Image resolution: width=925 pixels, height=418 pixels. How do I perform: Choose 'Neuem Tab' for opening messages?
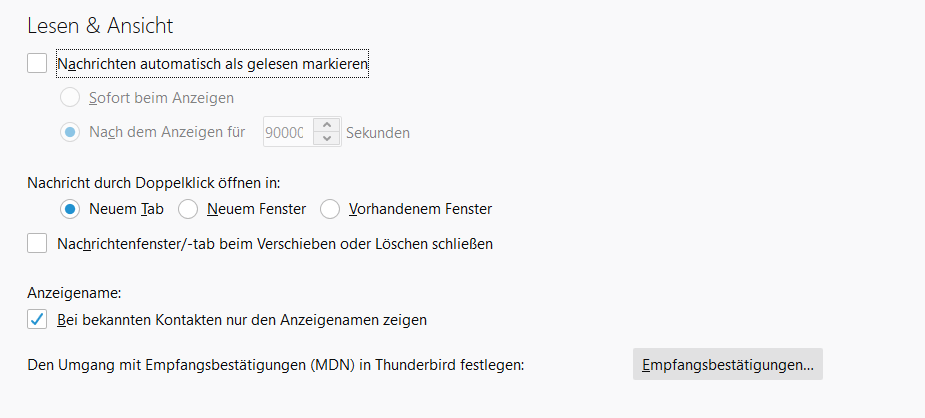[x=70, y=210]
